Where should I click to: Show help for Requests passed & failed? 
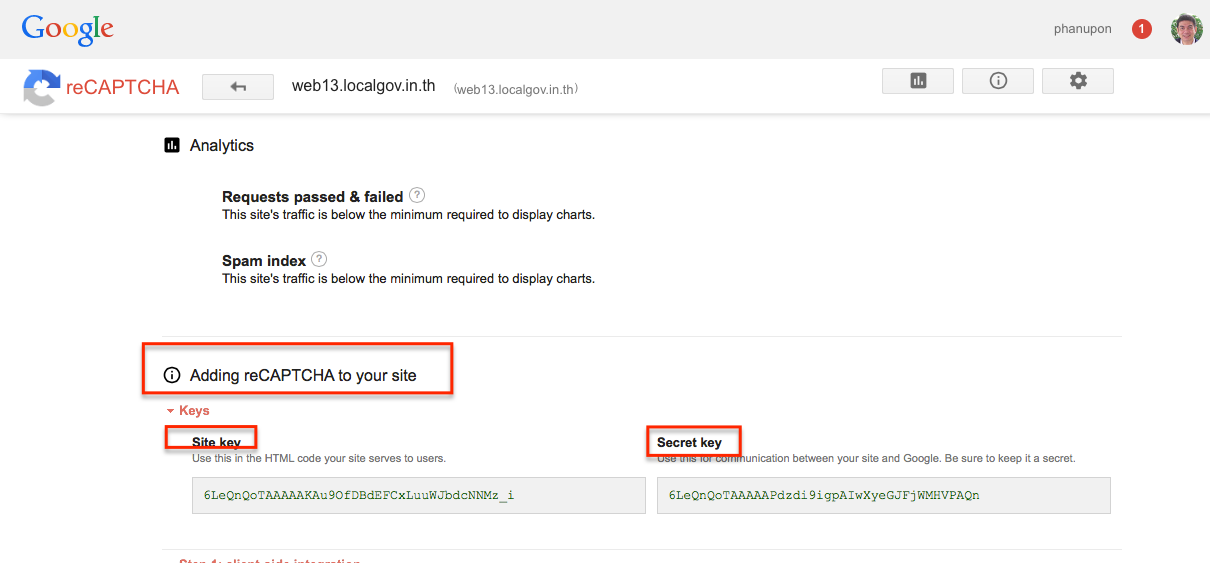(x=417, y=196)
